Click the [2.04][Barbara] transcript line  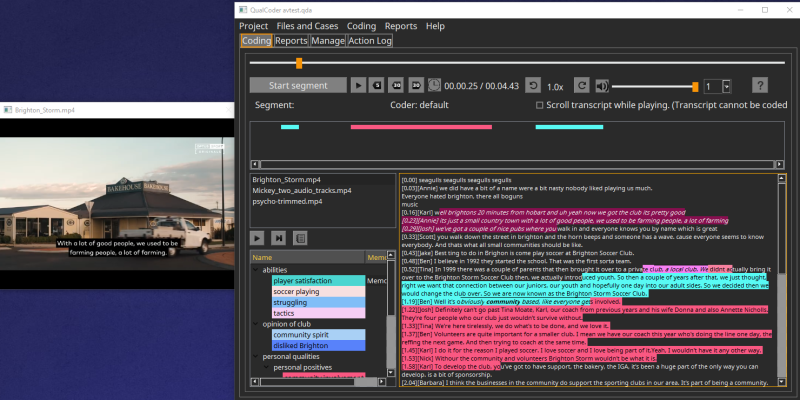pos(585,382)
